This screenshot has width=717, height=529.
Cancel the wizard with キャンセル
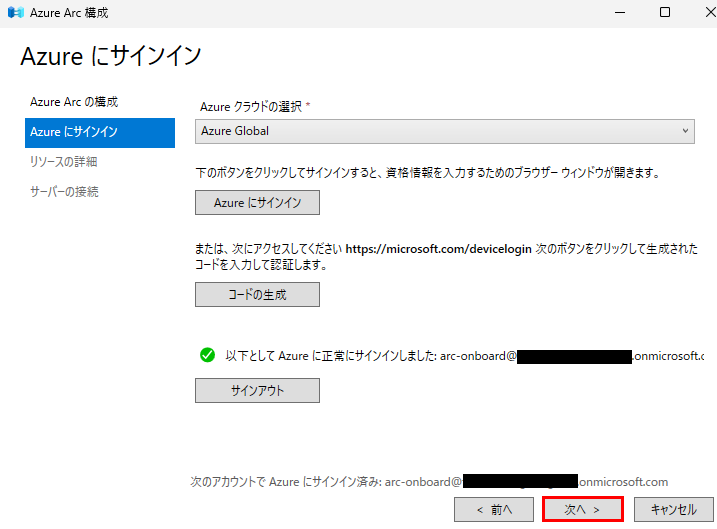(x=674, y=509)
